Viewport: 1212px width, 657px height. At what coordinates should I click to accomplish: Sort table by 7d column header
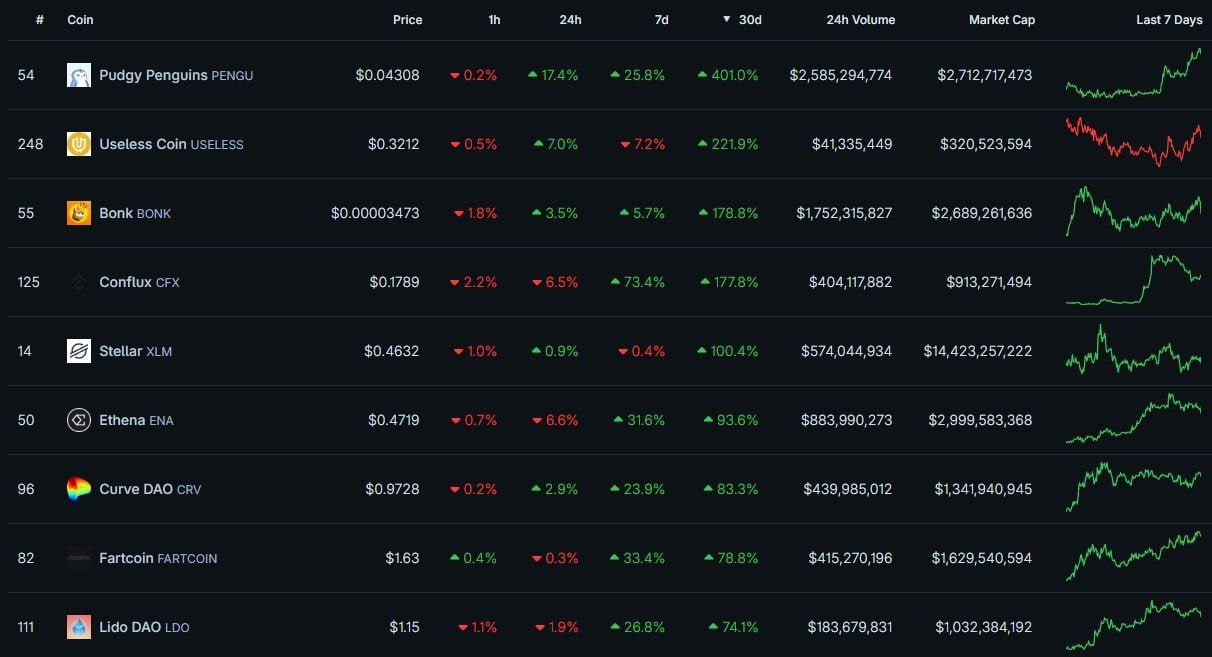click(661, 20)
